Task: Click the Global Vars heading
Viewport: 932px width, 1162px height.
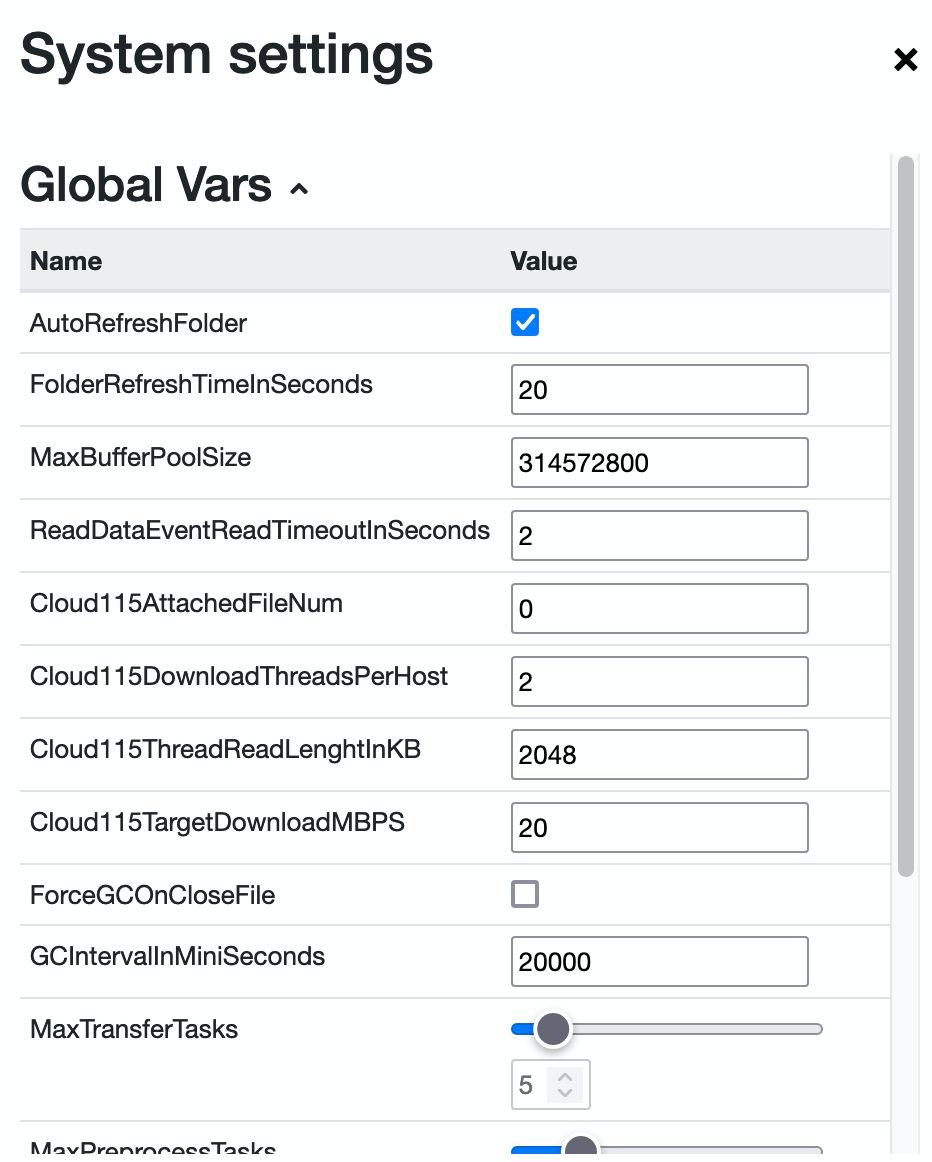Action: tap(146, 185)
